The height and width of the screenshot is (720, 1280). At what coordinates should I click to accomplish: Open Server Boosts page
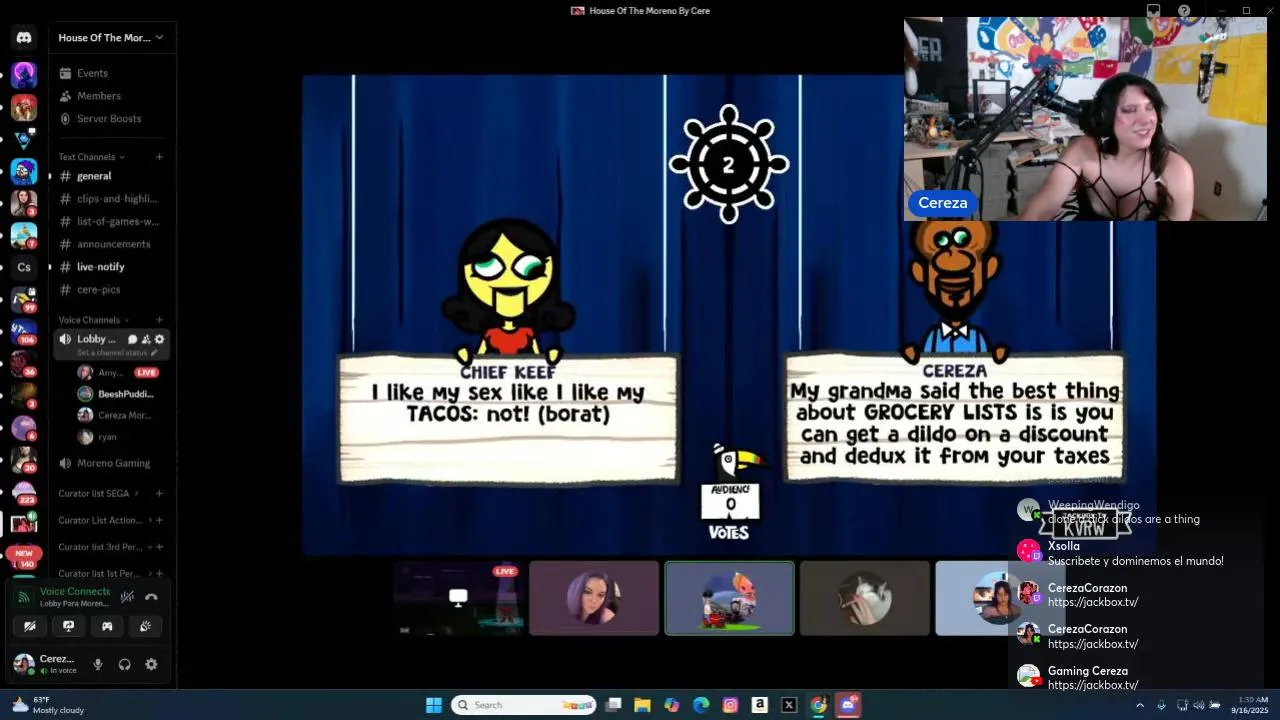point(110,118)
